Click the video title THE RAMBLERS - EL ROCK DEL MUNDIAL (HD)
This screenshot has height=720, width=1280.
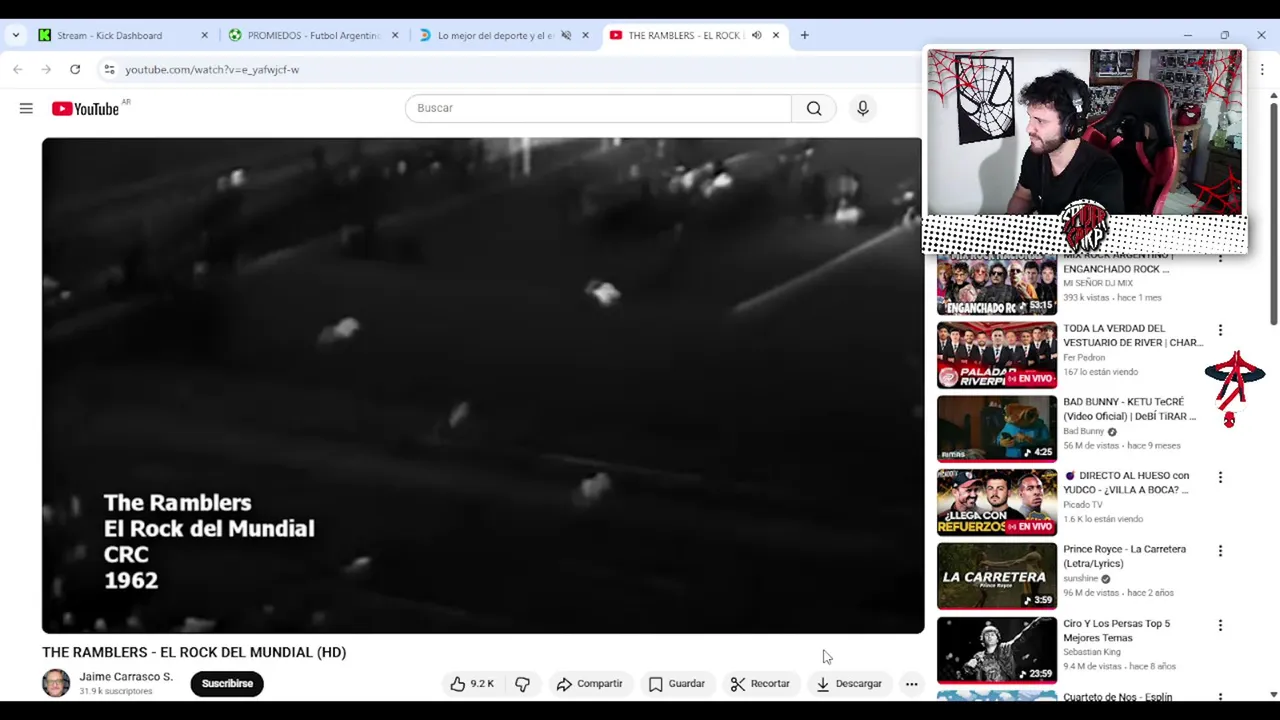194,652
